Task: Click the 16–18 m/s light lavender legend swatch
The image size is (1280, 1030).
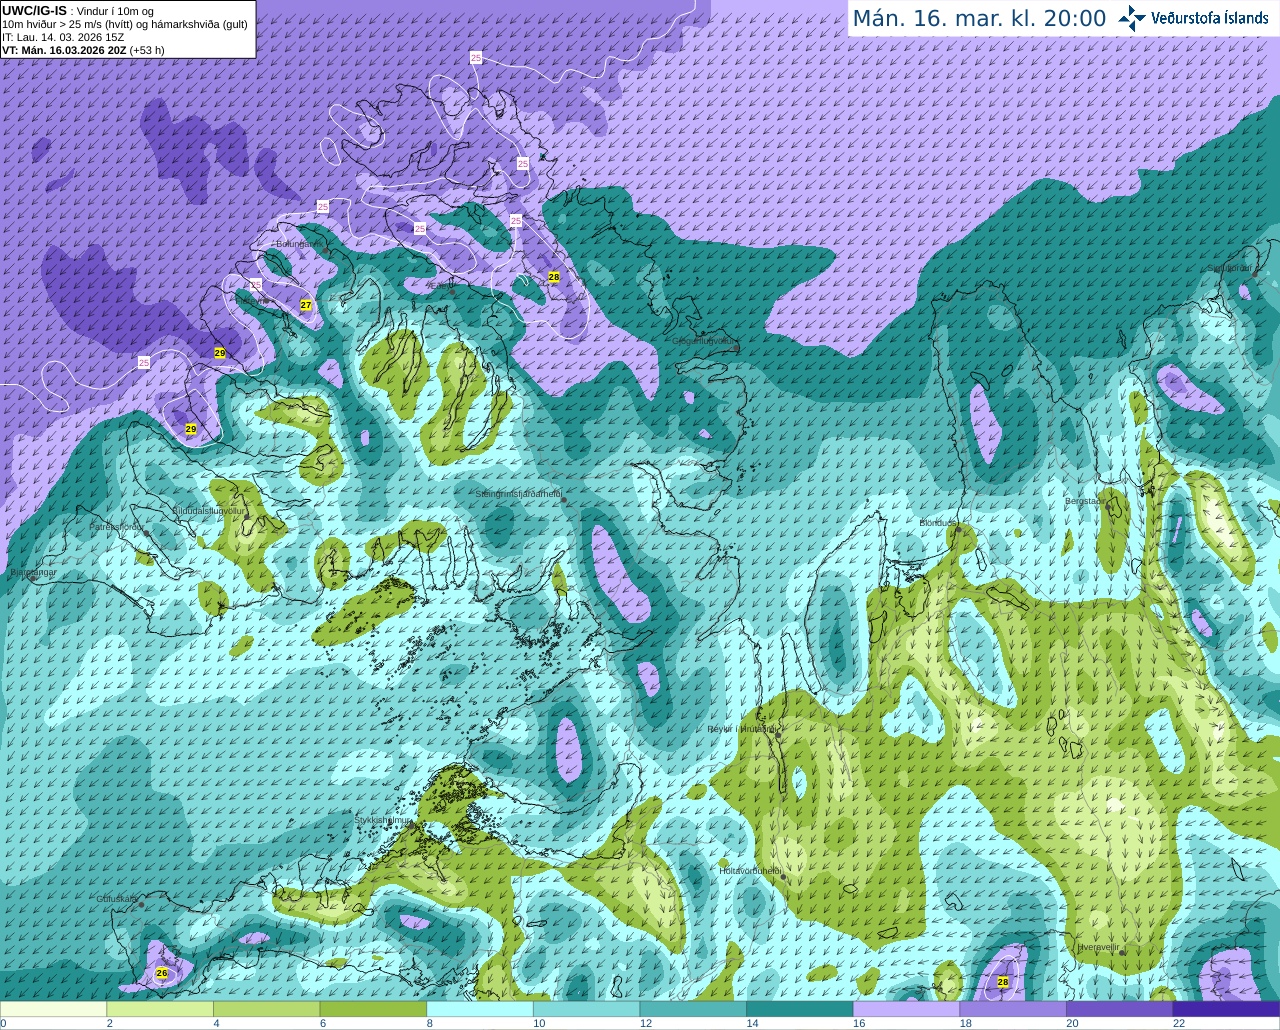Action: pos(906,1009)
